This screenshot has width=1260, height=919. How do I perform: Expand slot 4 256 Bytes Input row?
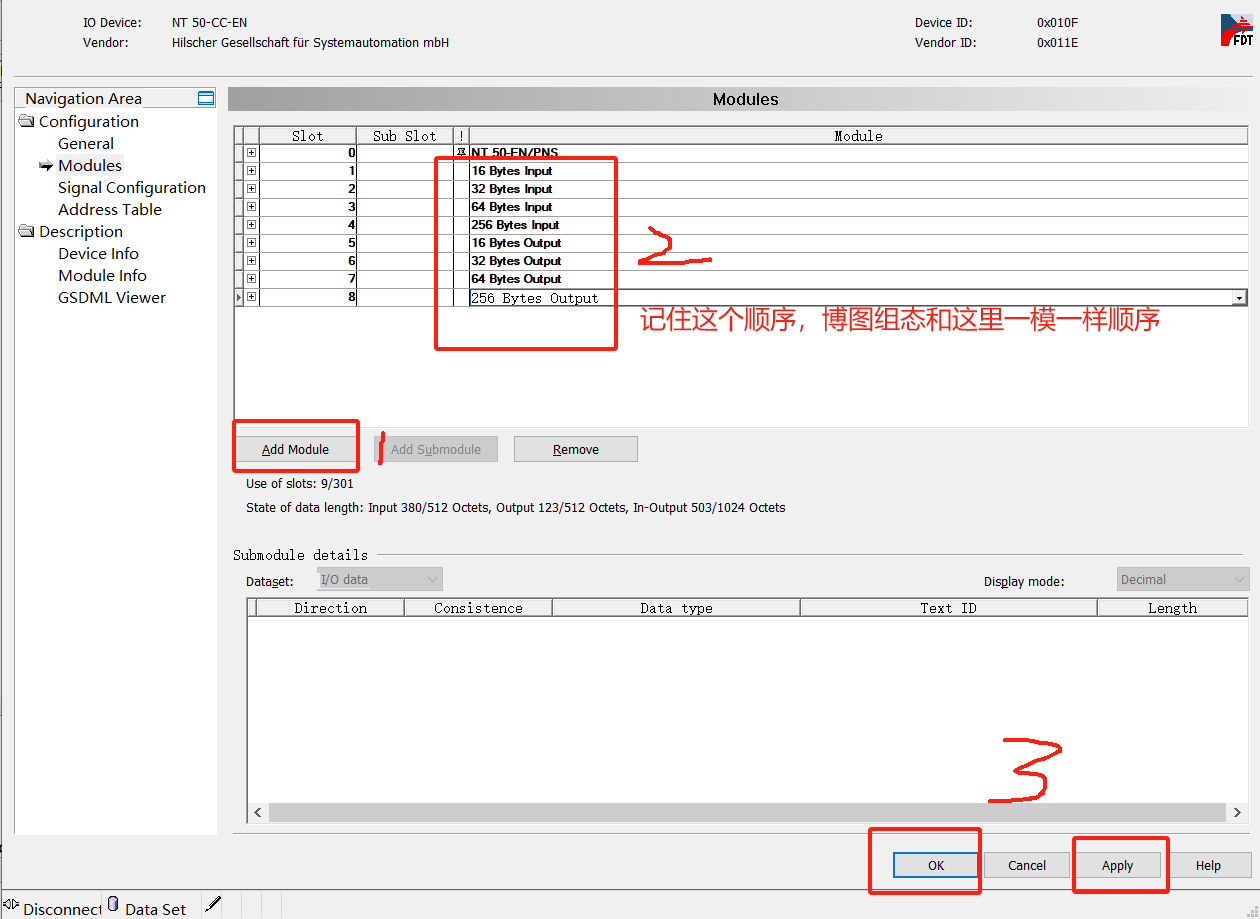251,225
